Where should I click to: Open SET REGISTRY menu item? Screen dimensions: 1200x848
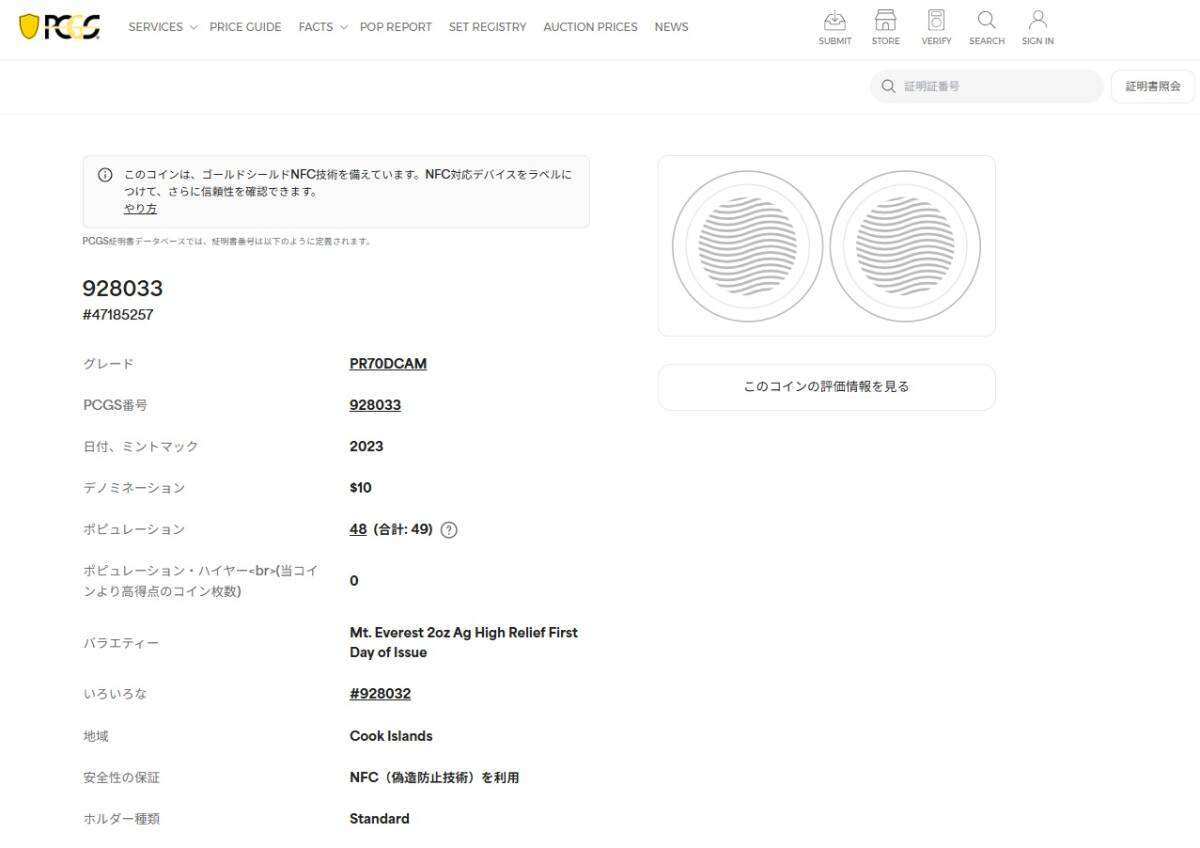point(487,27)
